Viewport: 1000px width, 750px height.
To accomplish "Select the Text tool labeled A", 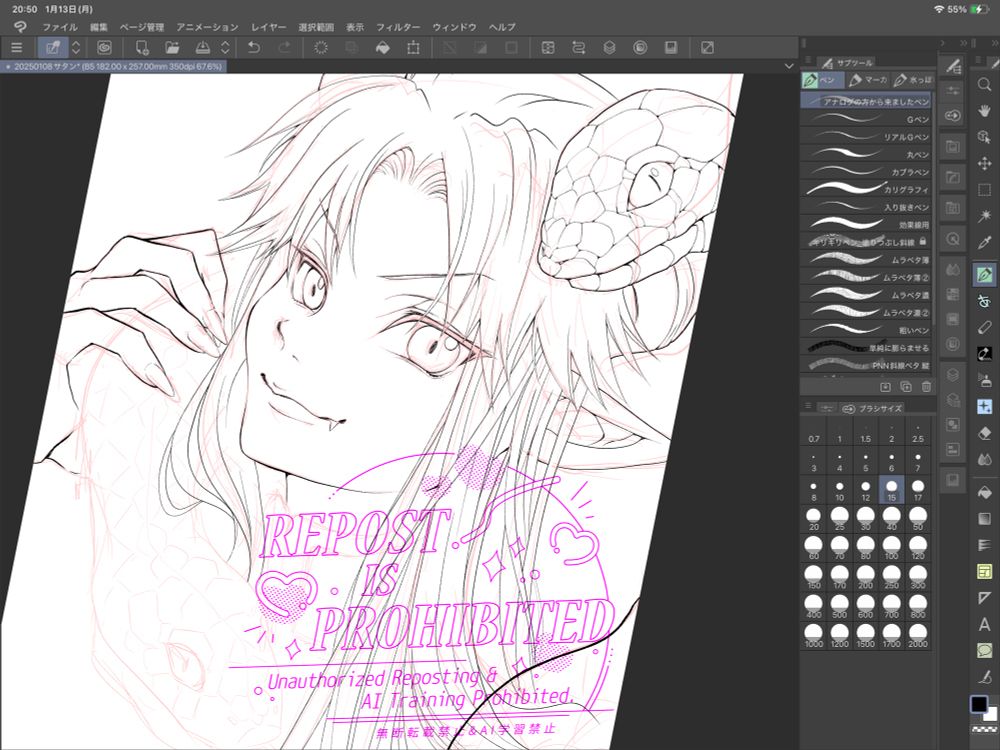I will [x=985, y=624].
